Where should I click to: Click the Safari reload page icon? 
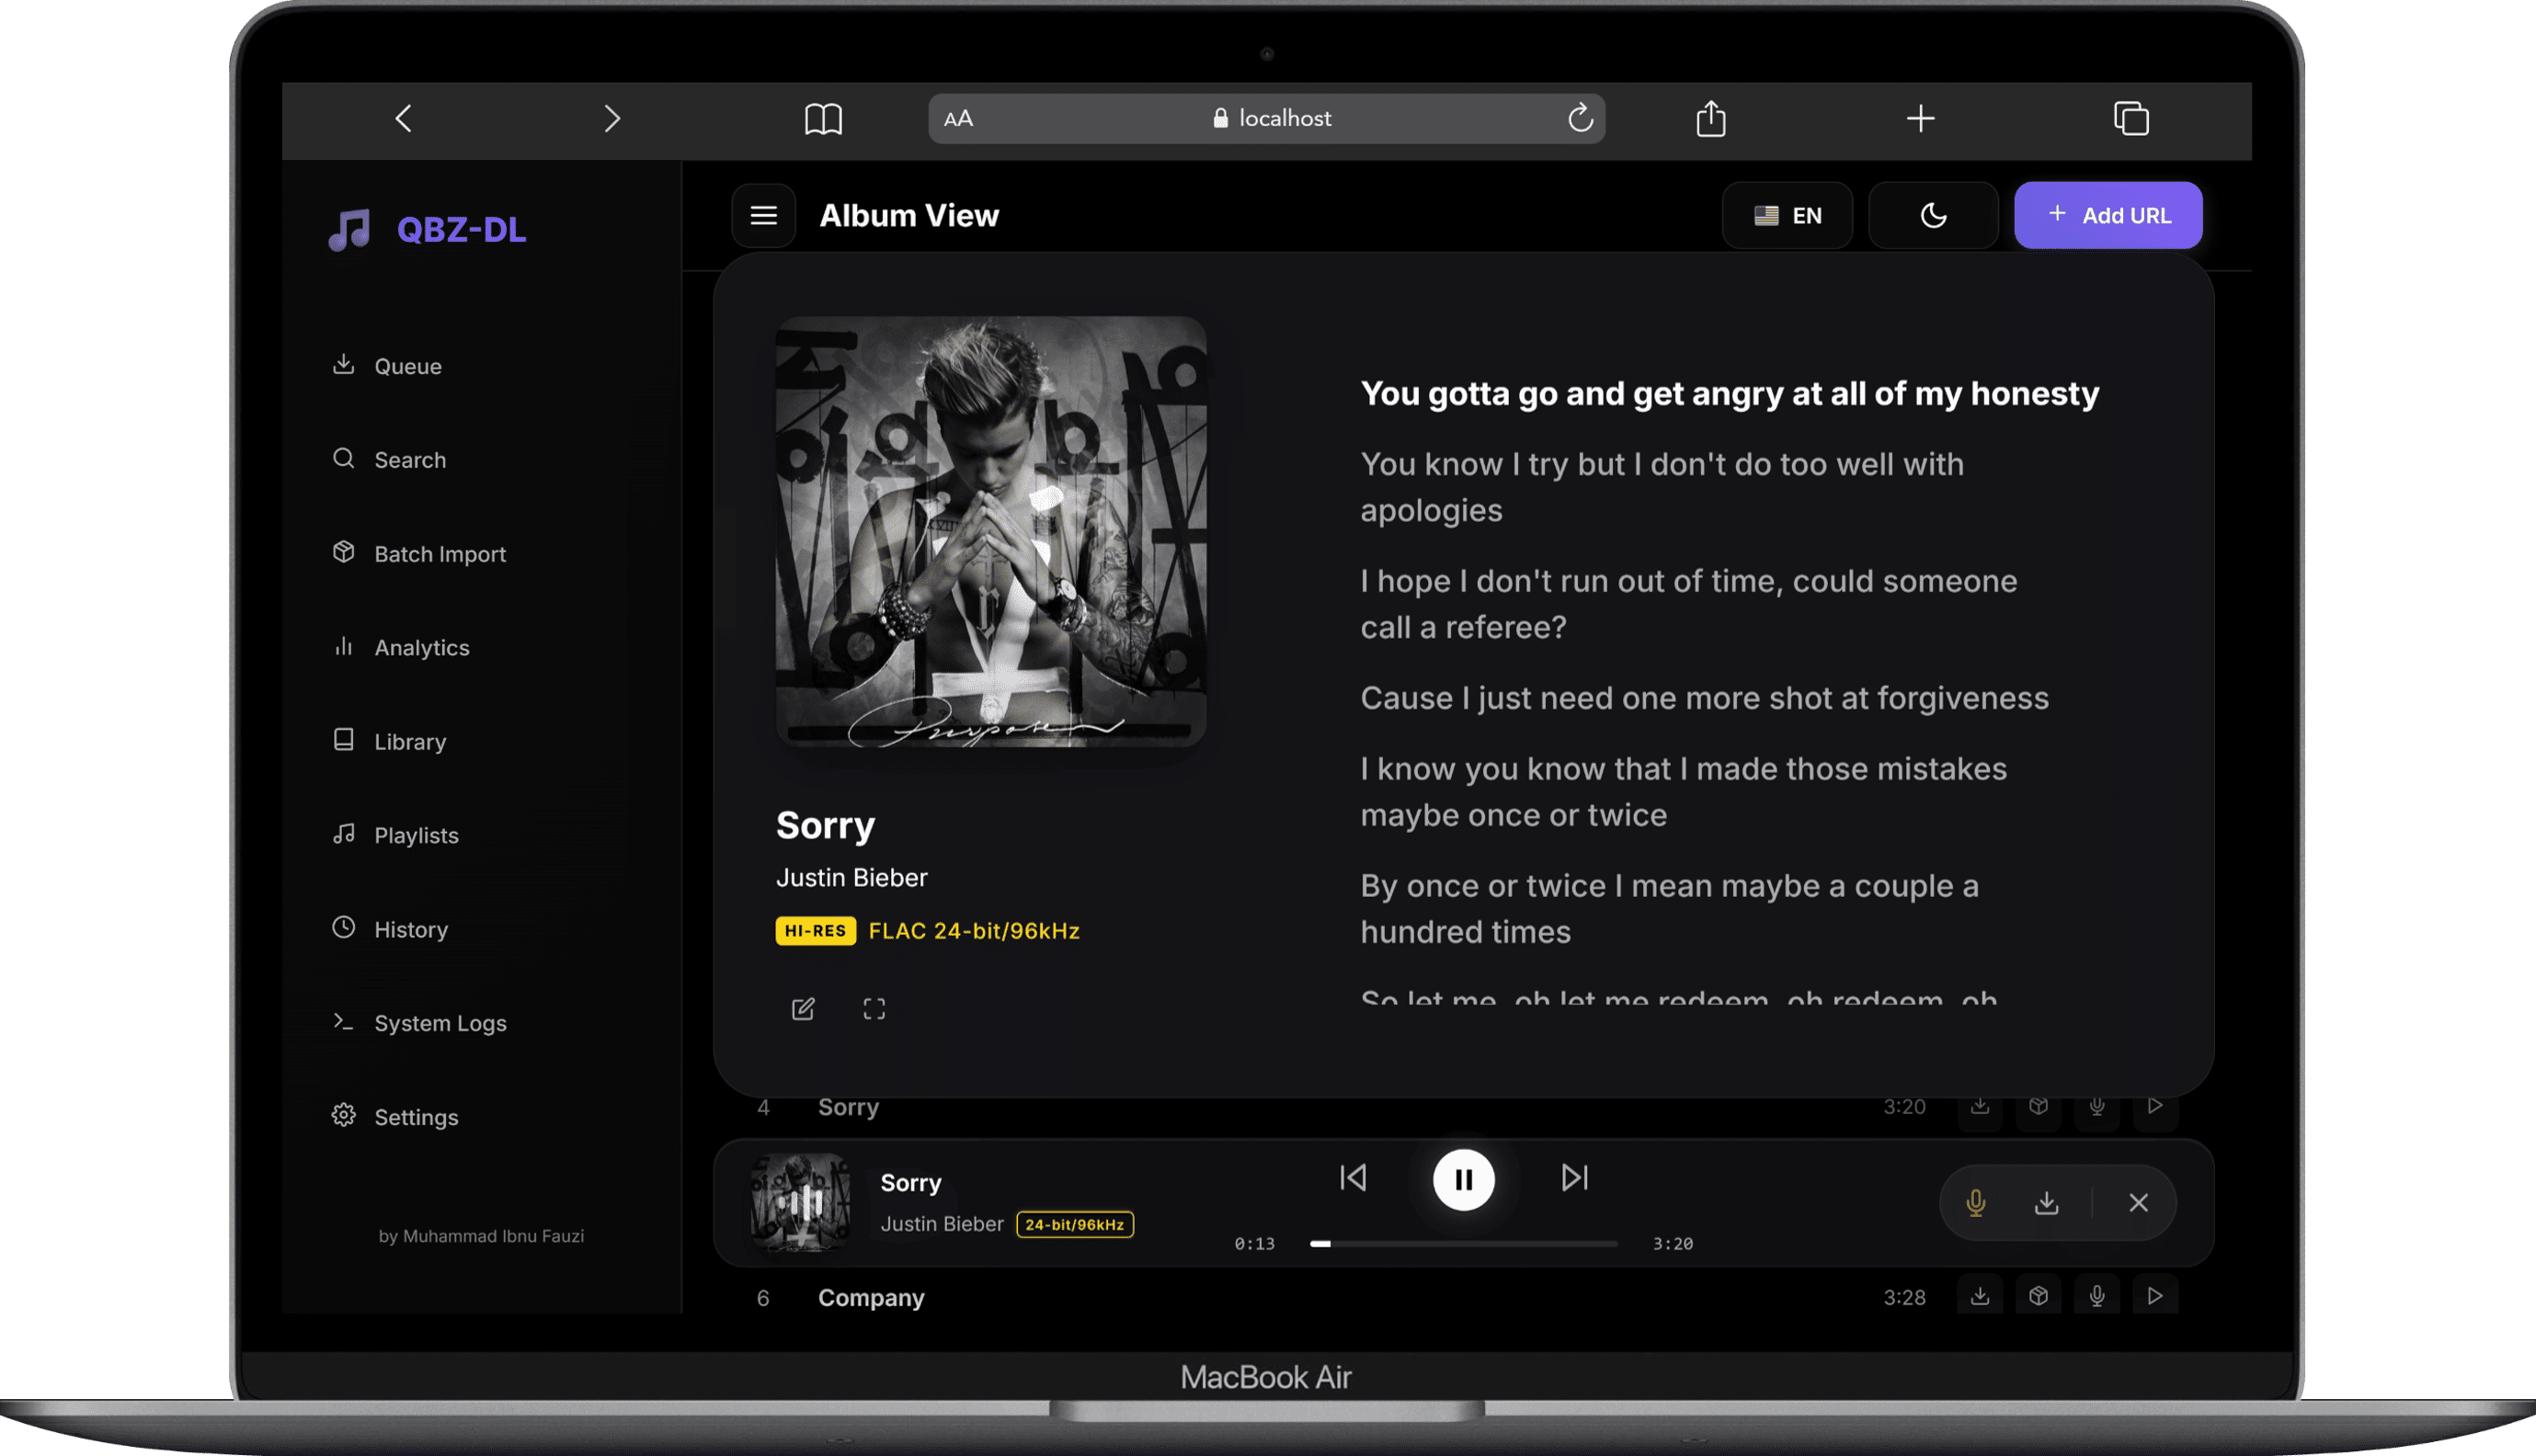click(x=1580, y=118)
